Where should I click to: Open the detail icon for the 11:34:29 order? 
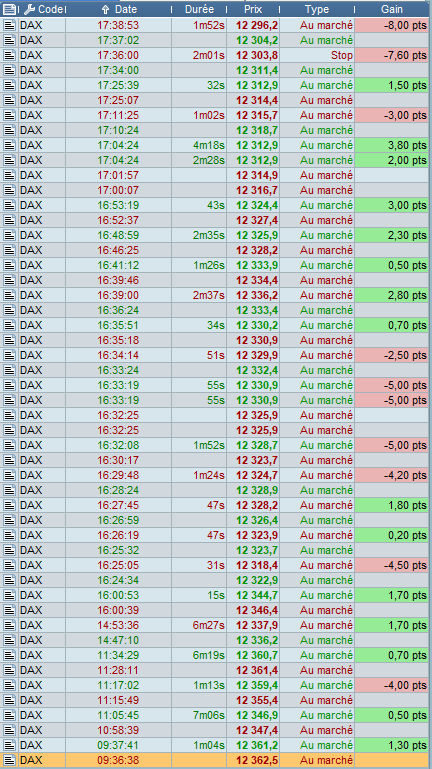pos(9,655)
